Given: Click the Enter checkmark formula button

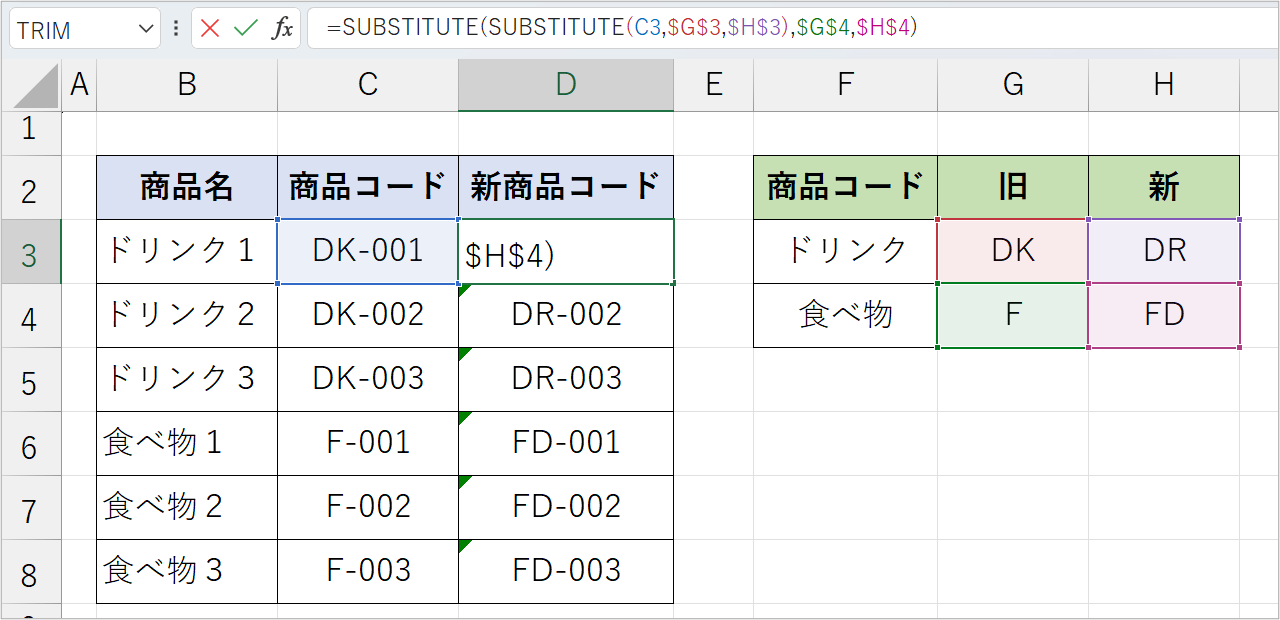Looking at the screenshot, I should tap(245, 28).
